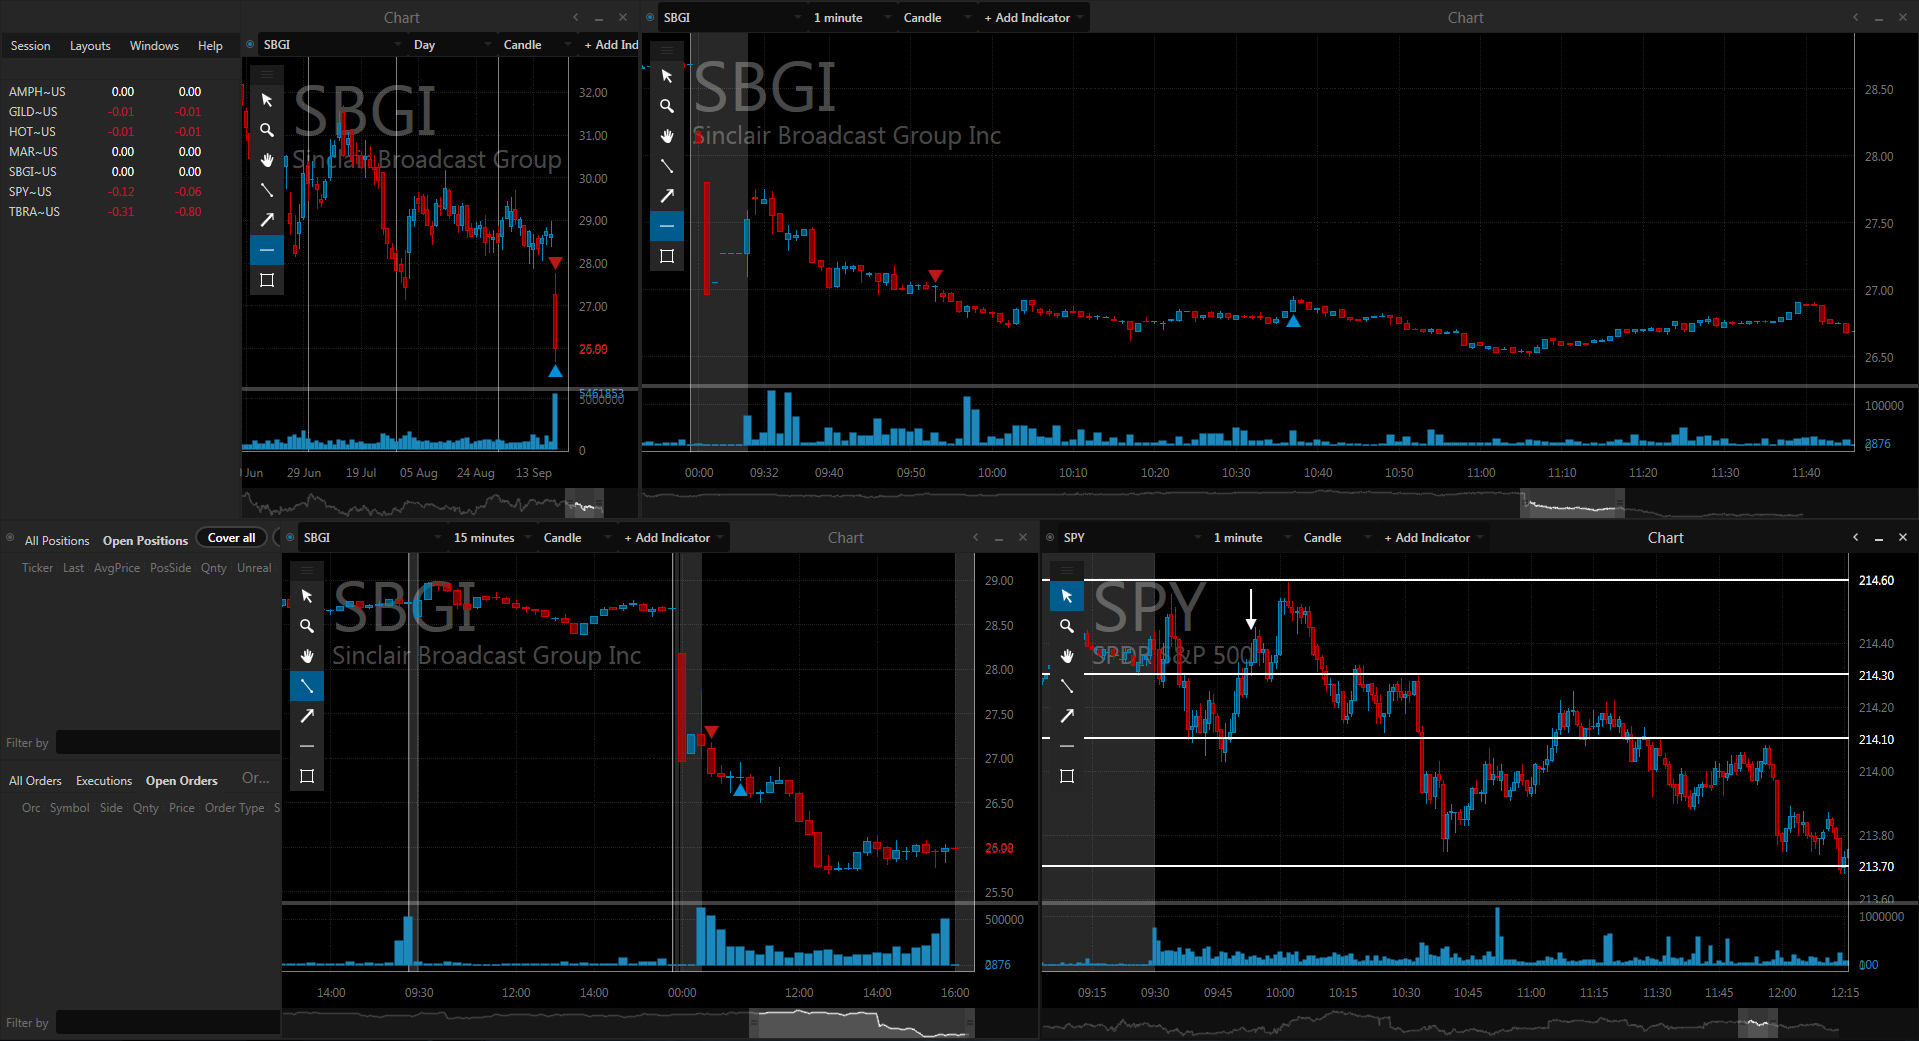This screenshot has width=1919, height=1041.
Task: Adjust SBGI 15 minutes chart range slider handle
Action: [862, 1023]
